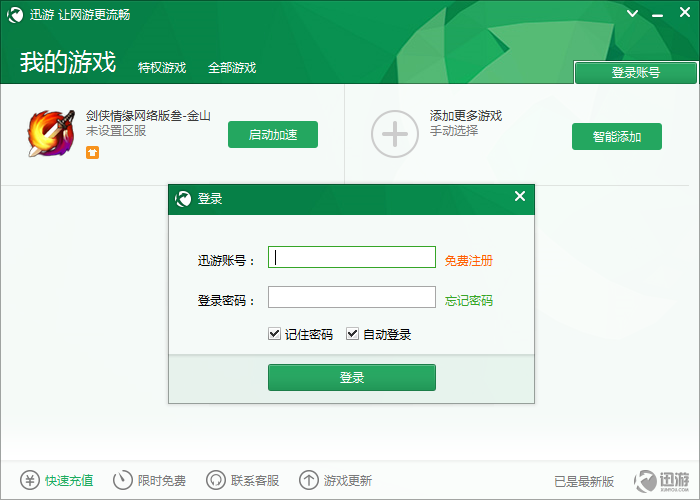Click 启动加速 button for the game
Screen dimensions: 700x500
(x=273, y=134)
